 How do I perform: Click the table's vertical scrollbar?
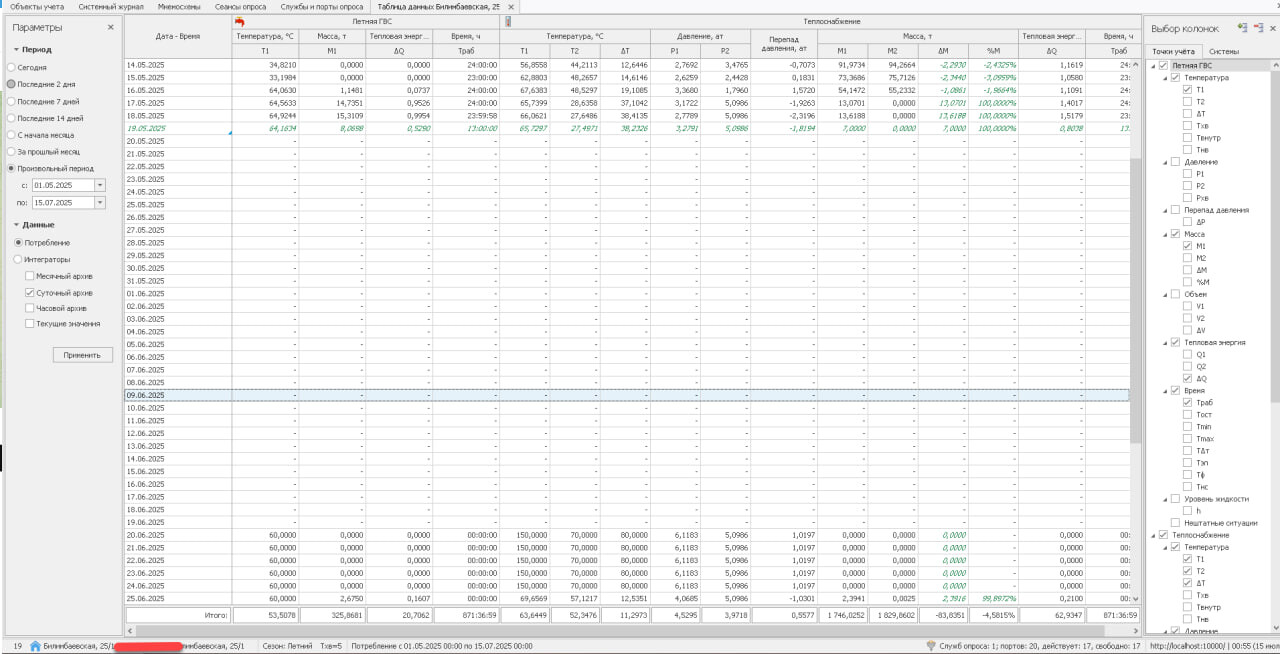1134,300
